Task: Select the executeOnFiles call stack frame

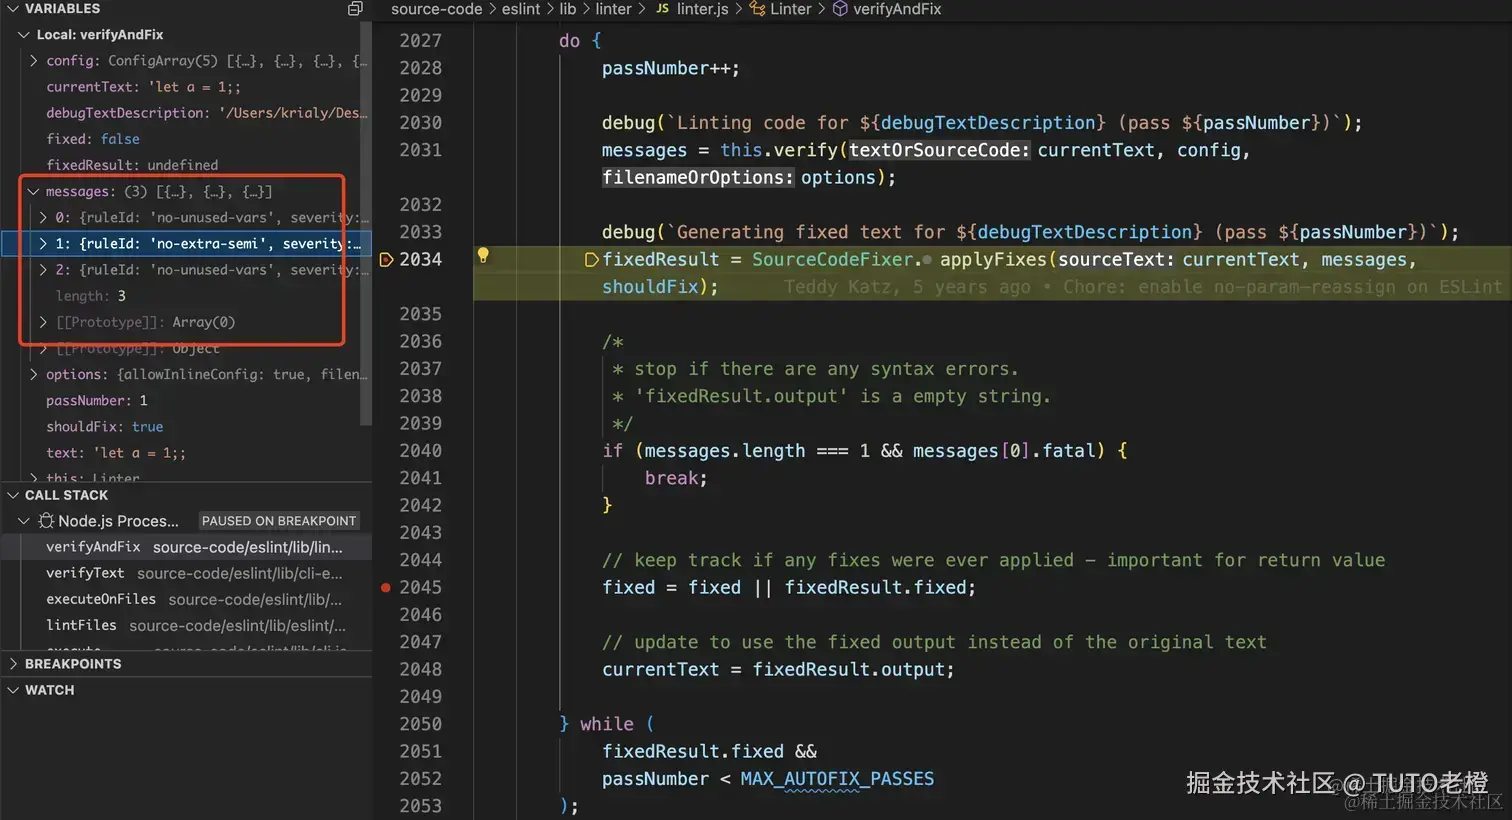Action: 186,599
